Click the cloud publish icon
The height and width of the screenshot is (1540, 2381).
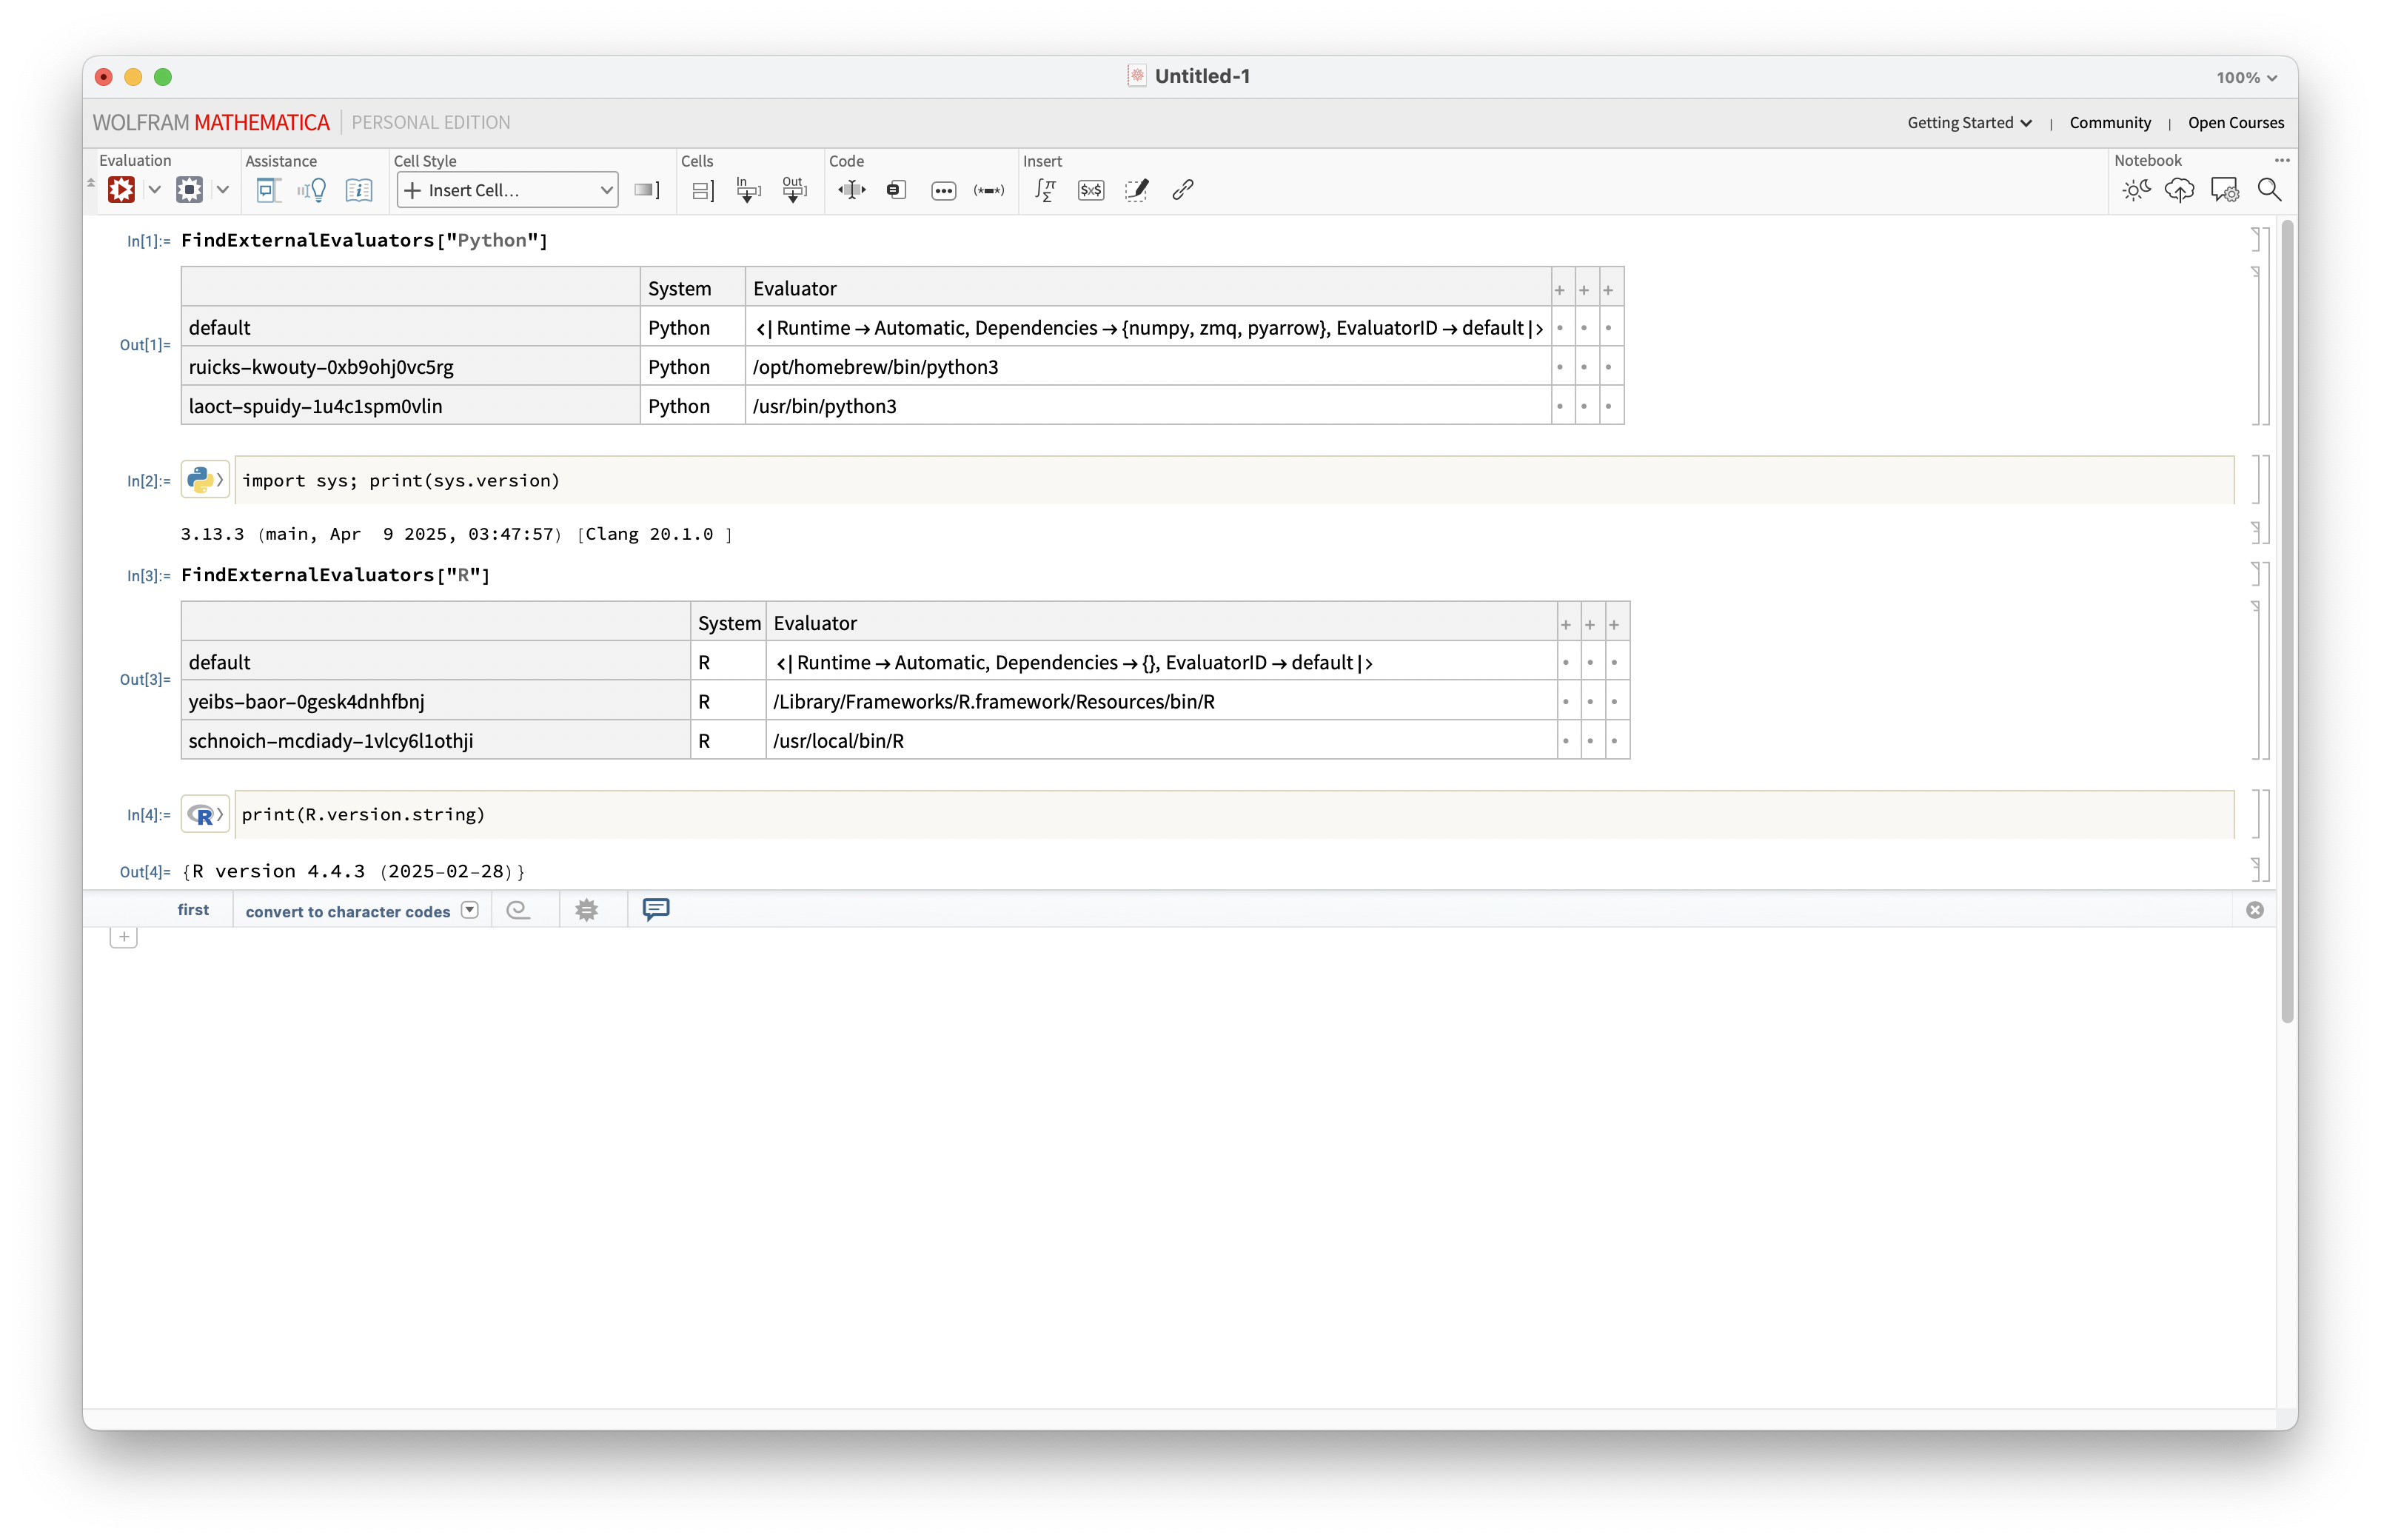[x=2179, y=190]
